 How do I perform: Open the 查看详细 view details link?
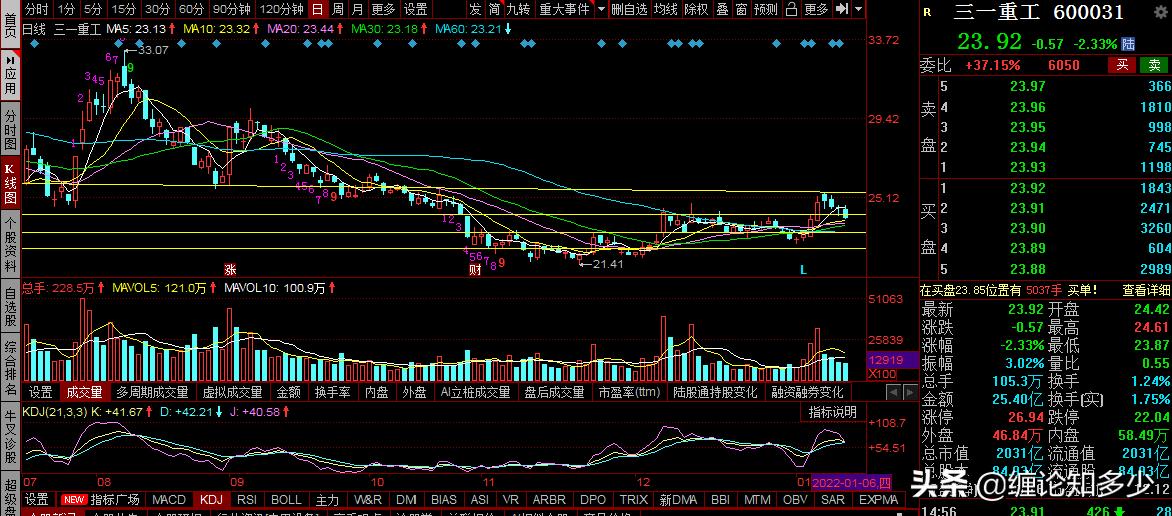tap(1146, 290)
